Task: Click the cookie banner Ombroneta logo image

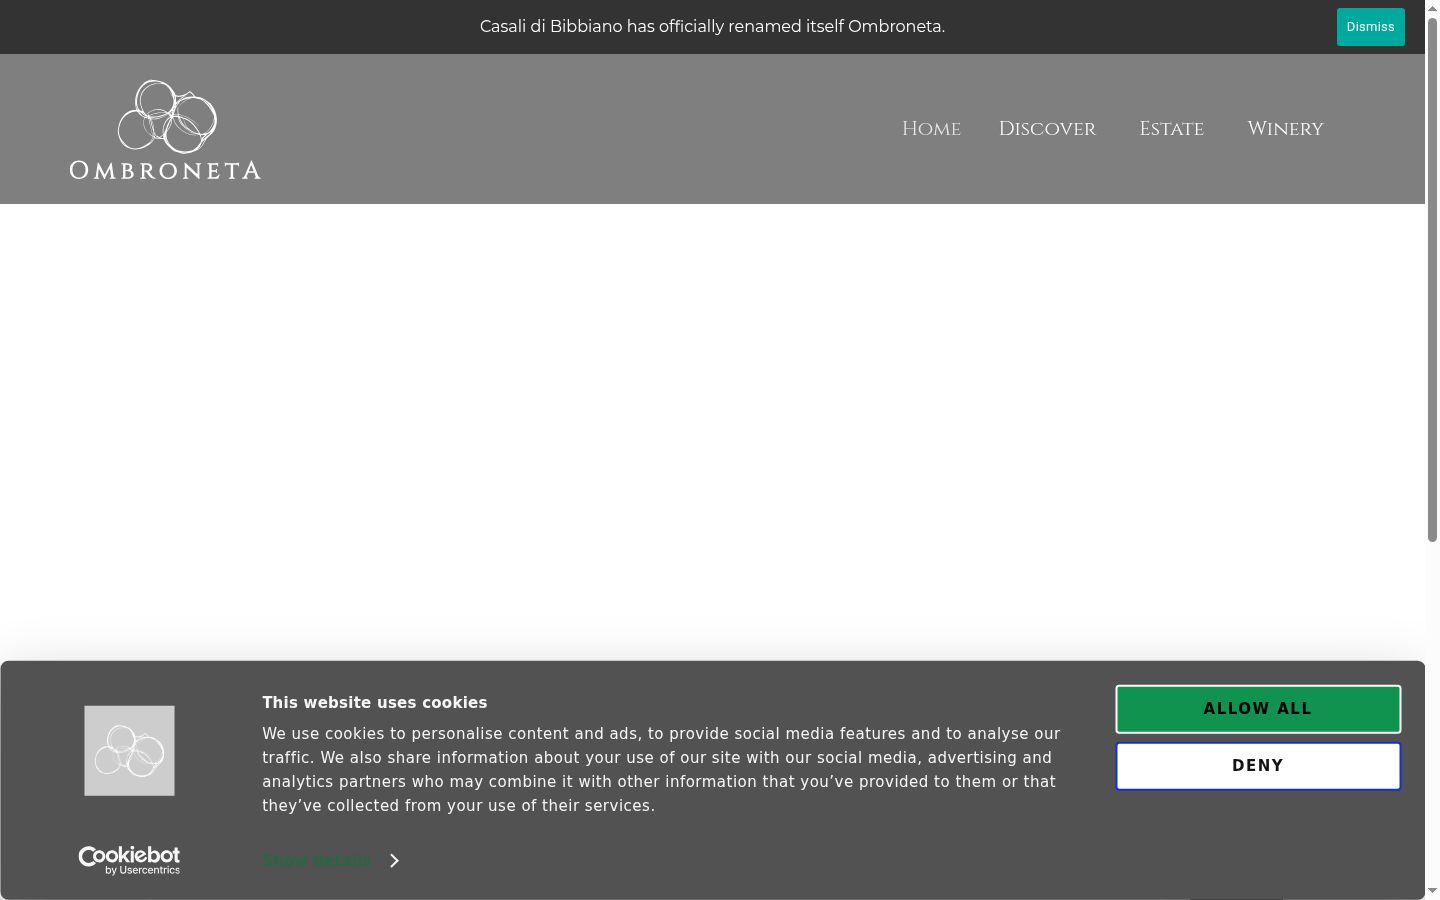Action: 129,751
